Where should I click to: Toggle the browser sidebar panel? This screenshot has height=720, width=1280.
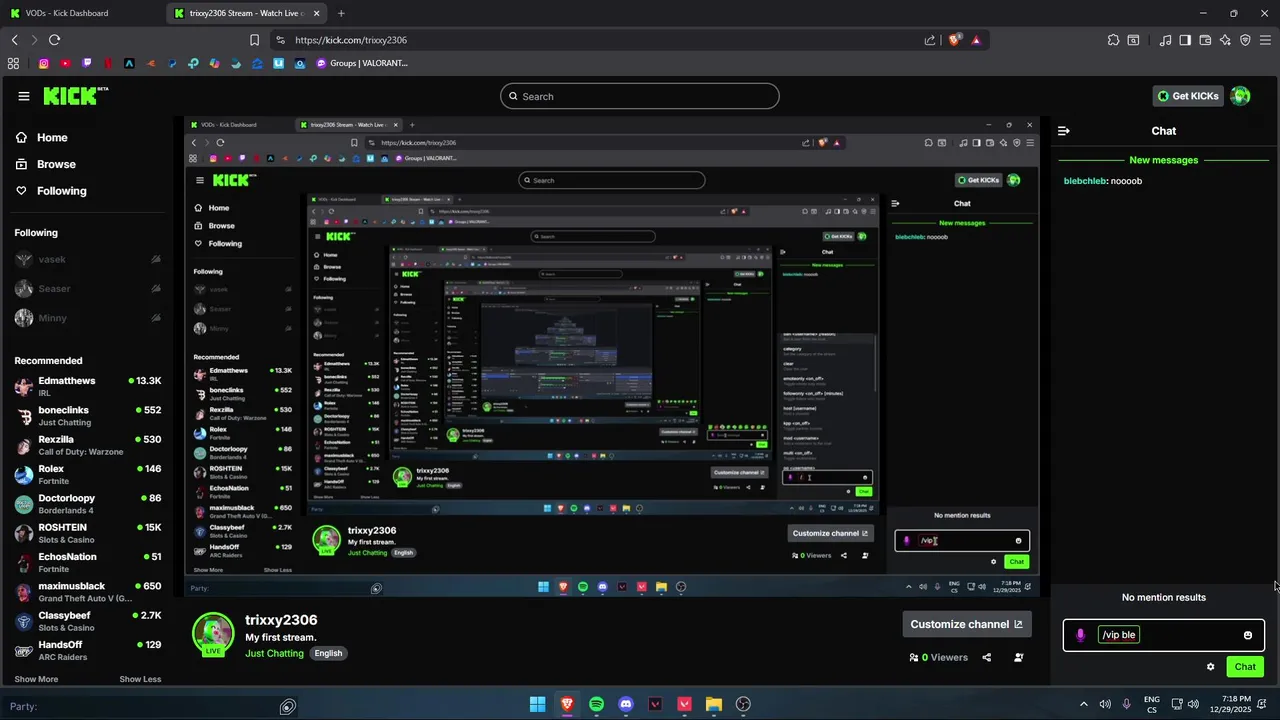coord(1185,40)
